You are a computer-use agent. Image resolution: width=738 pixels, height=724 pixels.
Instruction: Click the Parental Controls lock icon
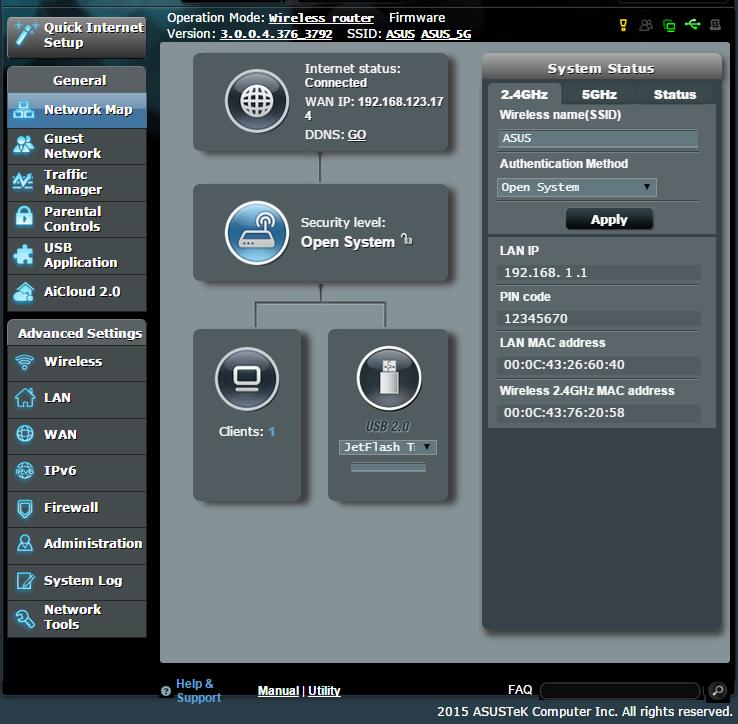click(24, 217)
